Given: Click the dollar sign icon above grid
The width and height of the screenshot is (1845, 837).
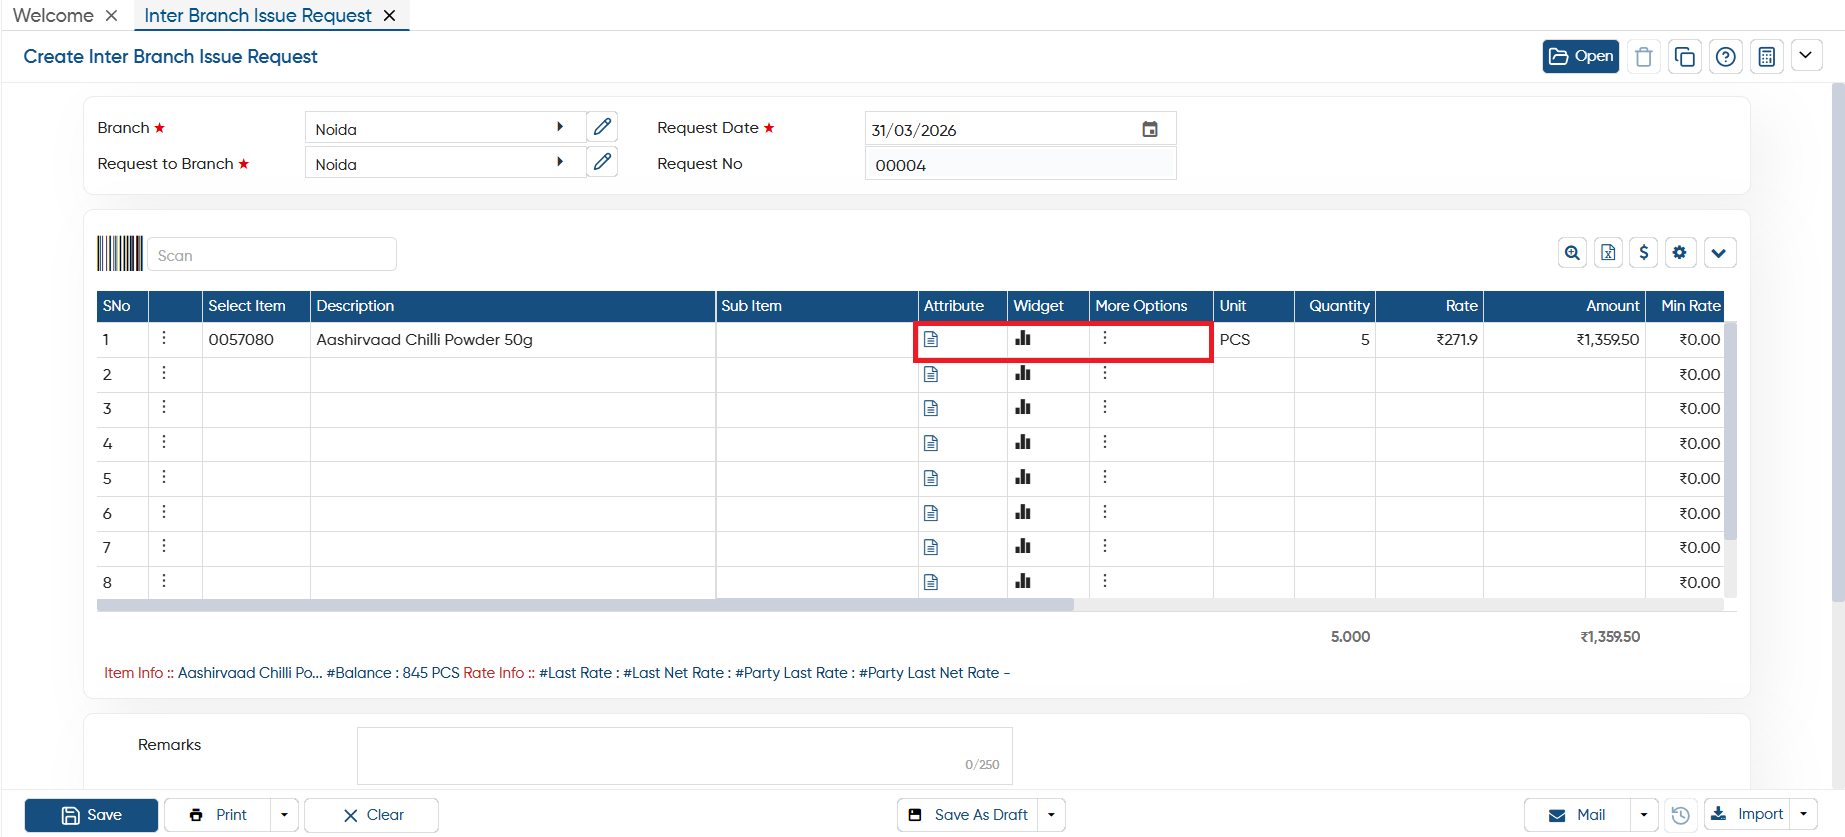Looking at the screenshot, I should pyautogui.click(x=1644, y=253).
